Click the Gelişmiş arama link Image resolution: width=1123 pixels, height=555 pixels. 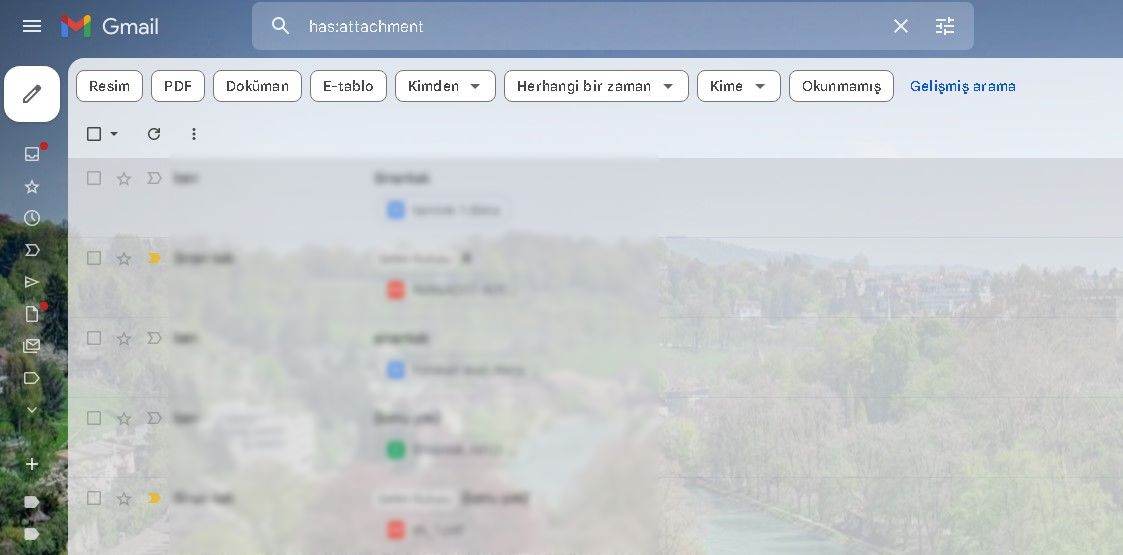(962, 86)
